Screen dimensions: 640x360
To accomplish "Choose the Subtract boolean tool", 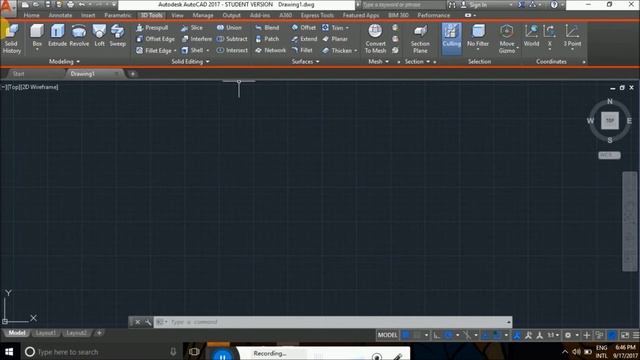I will point(232,39).
